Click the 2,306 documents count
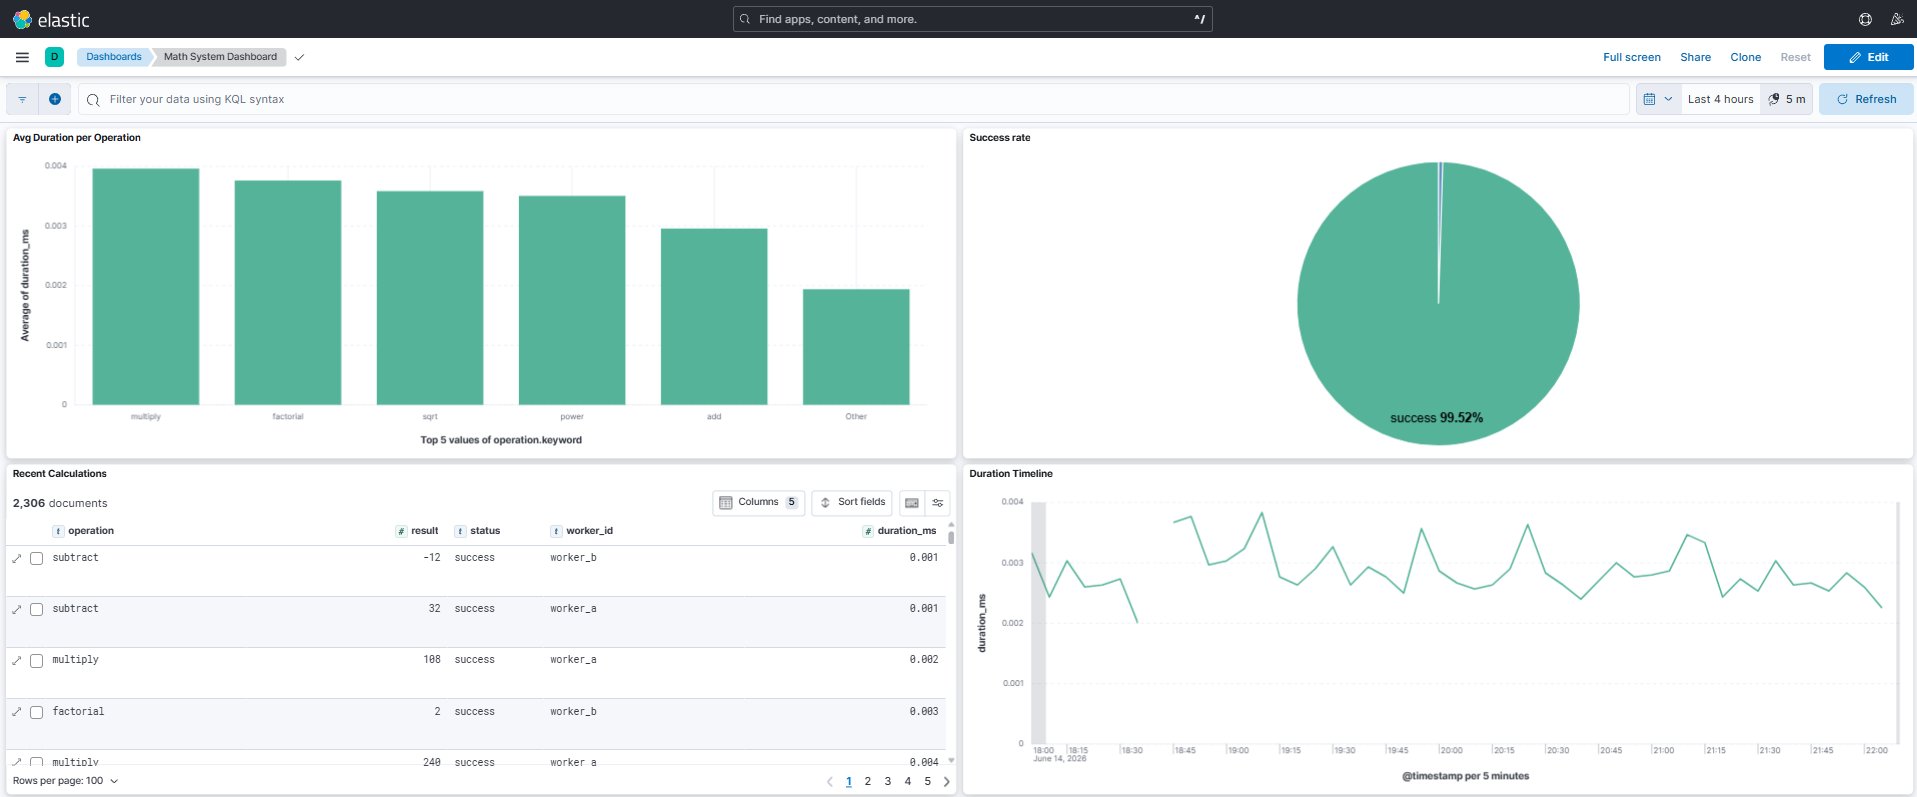1917x797 pixels. 60,503
